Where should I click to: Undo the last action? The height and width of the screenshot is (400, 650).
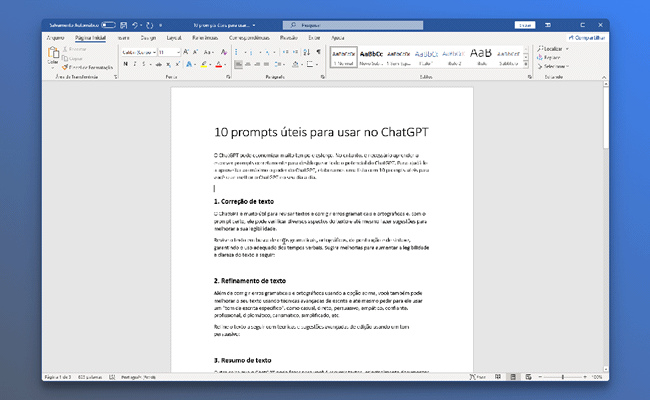click(x=135, y=25)
